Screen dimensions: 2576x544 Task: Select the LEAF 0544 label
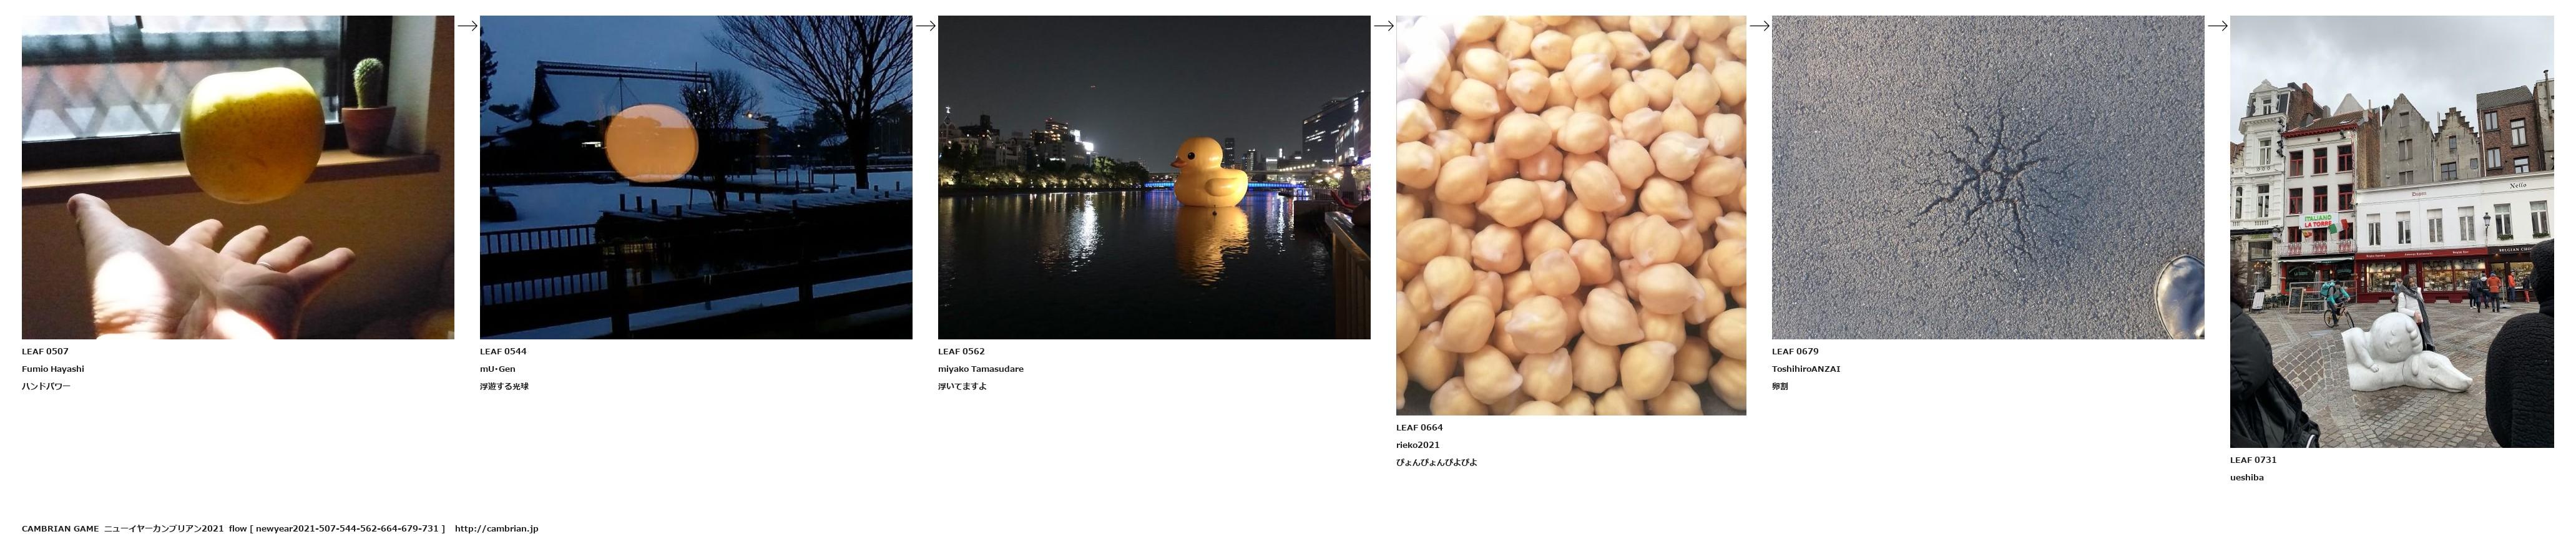tap(503, 352)
